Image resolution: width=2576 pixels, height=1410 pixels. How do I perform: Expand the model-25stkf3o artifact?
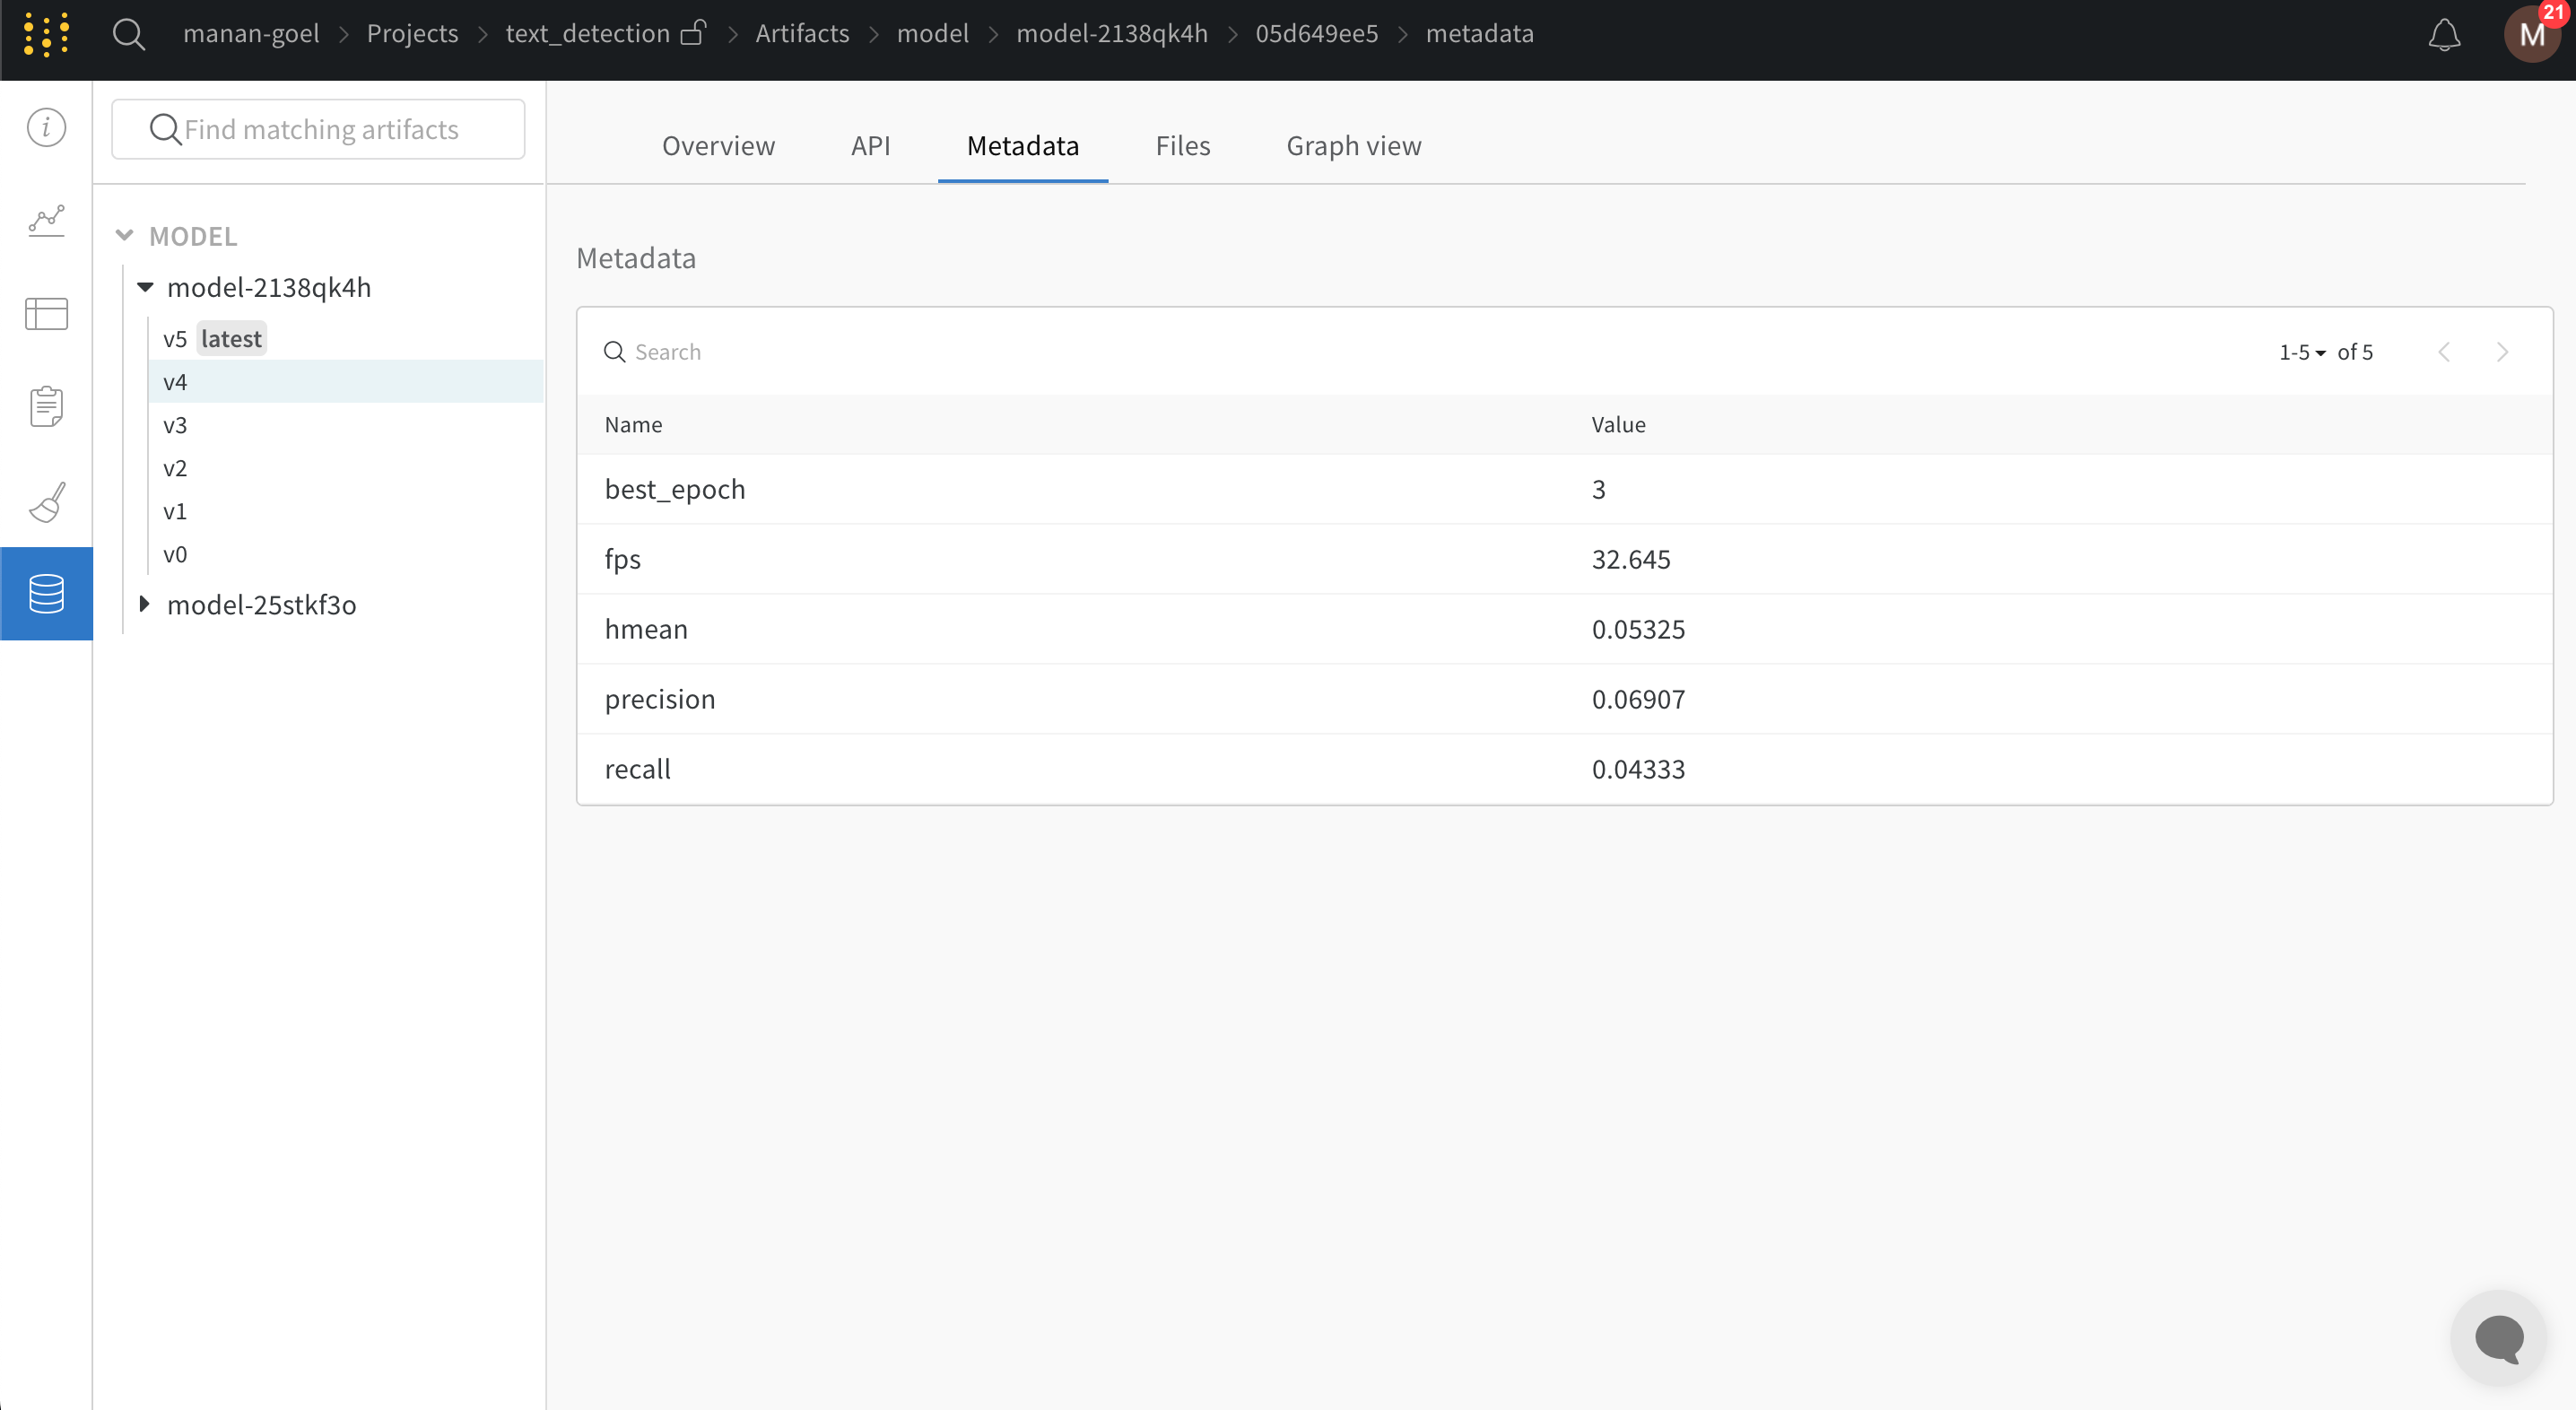click(144, 603)
